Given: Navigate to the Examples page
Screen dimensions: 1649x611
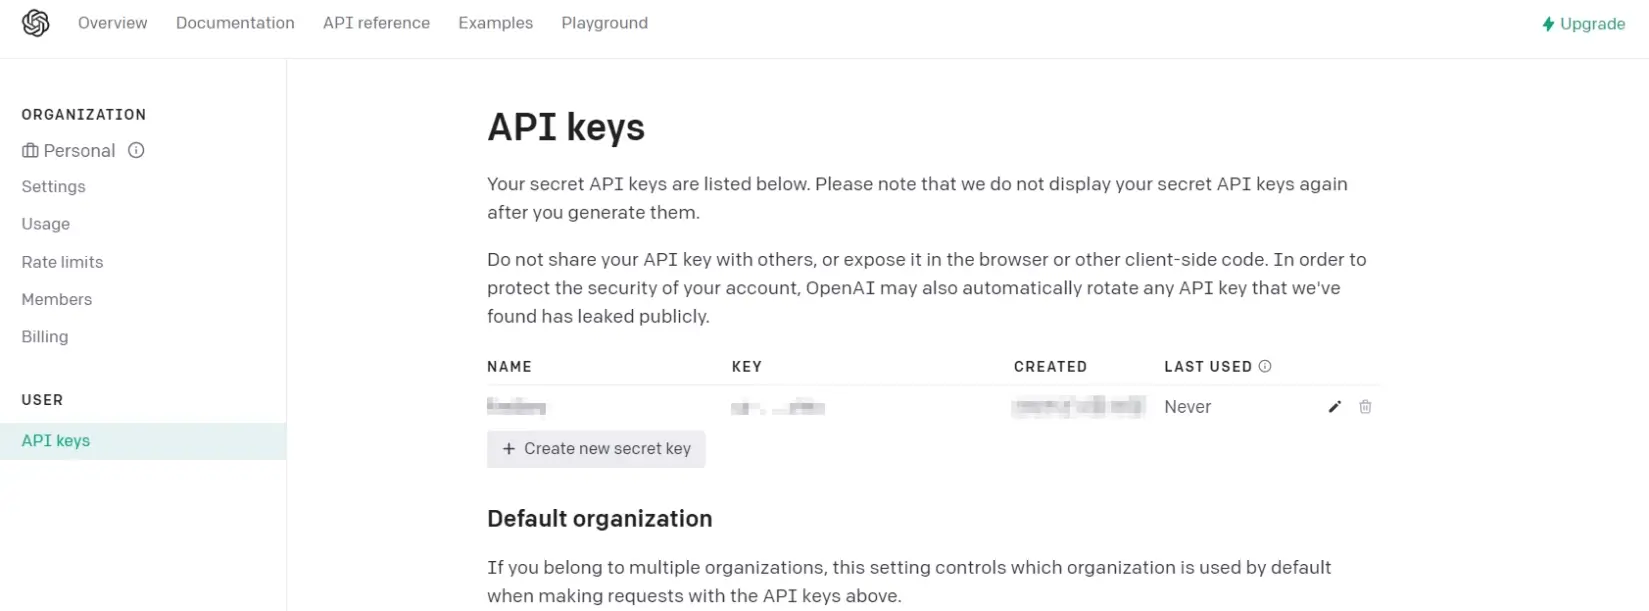Looking at the screenshot, I should point(495,22).
